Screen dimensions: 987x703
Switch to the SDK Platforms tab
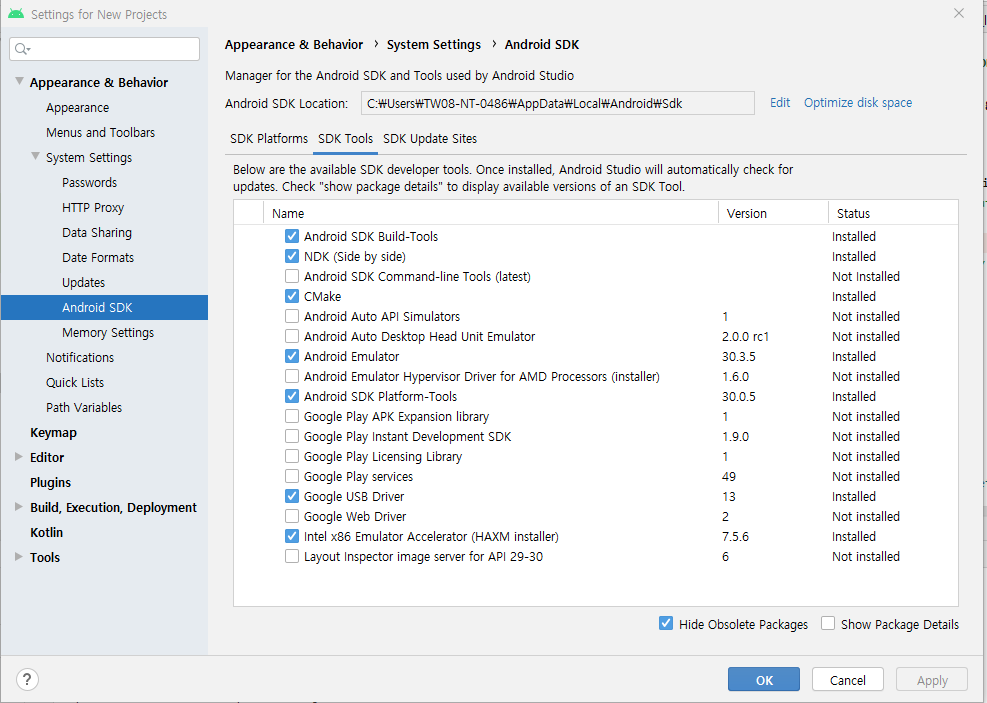pyautogui.click(x=269, y=139)
